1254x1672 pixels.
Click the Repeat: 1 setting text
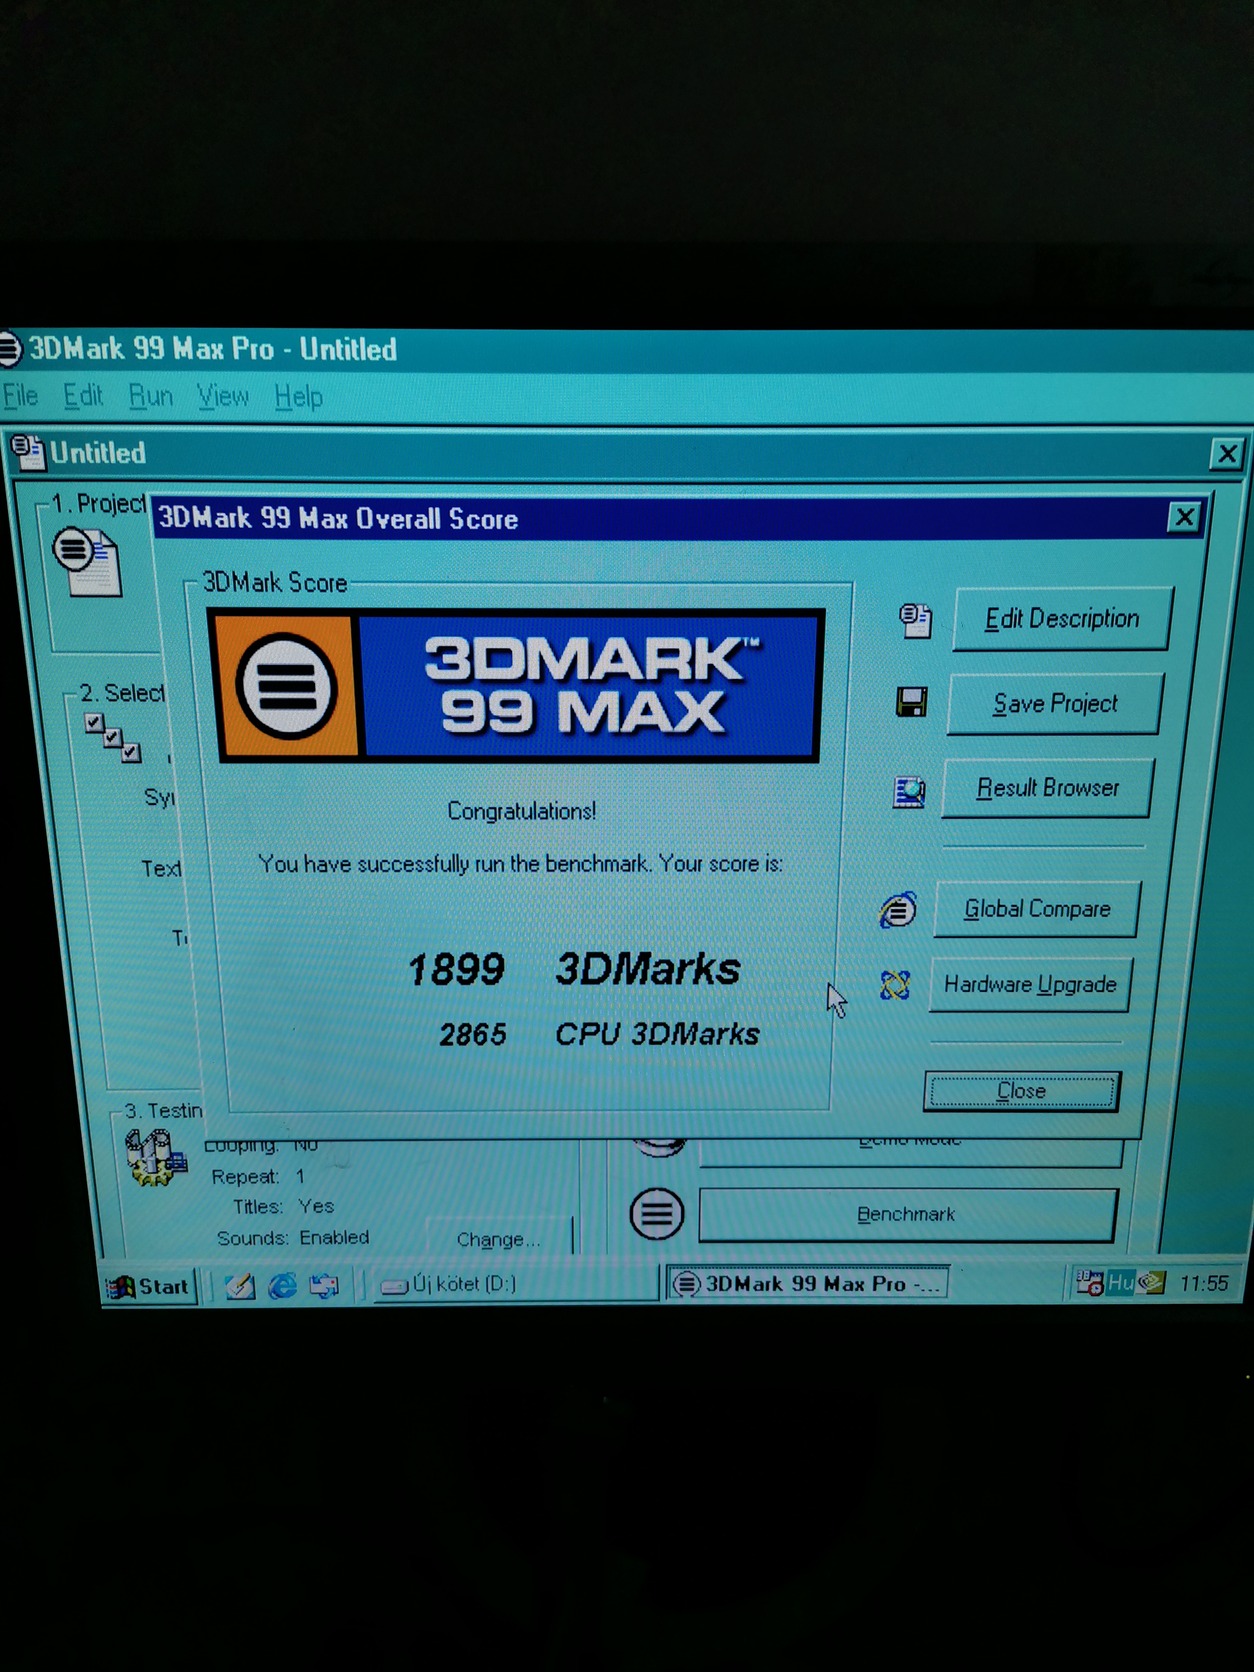pyautogui.click(x=257, y=1177)
